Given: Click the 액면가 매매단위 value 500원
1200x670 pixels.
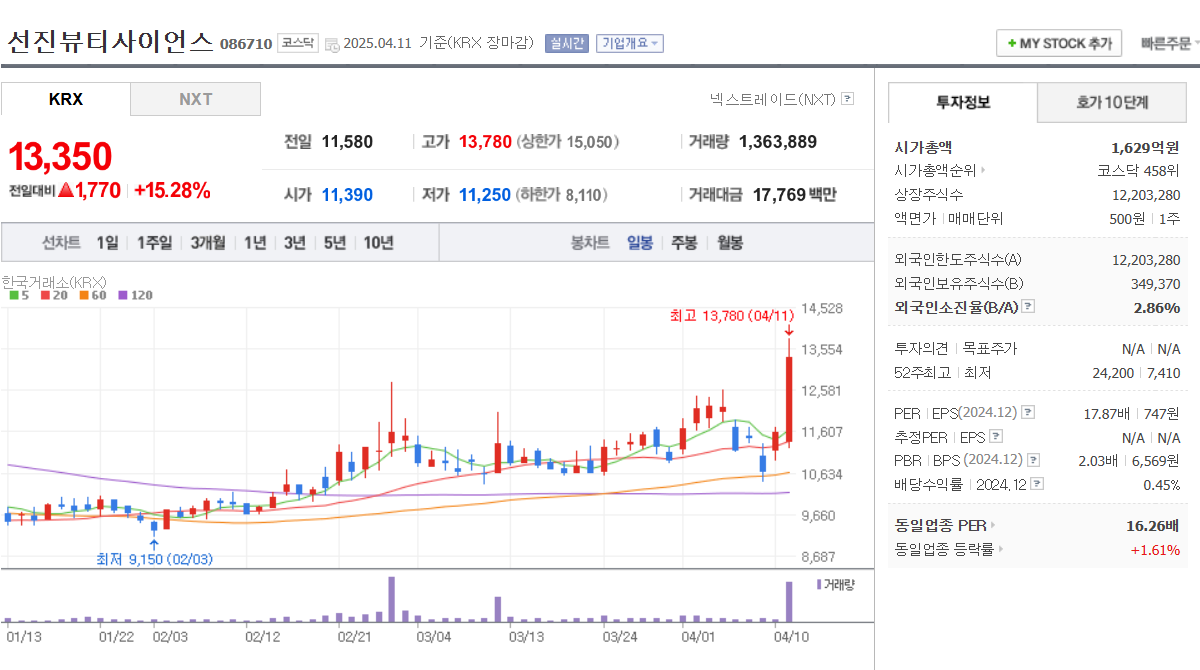Looking at the screenshot, I should [x=1125, y=218].
